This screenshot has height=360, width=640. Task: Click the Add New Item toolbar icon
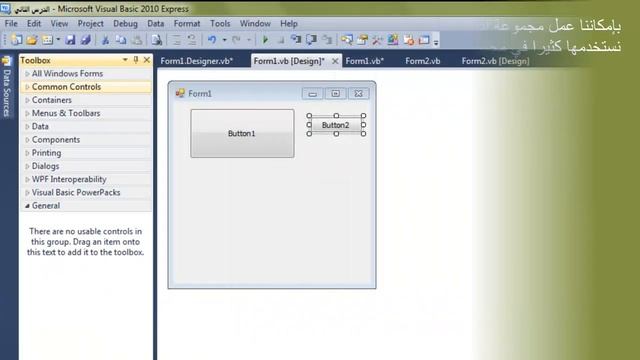click(x=47, y=40)
